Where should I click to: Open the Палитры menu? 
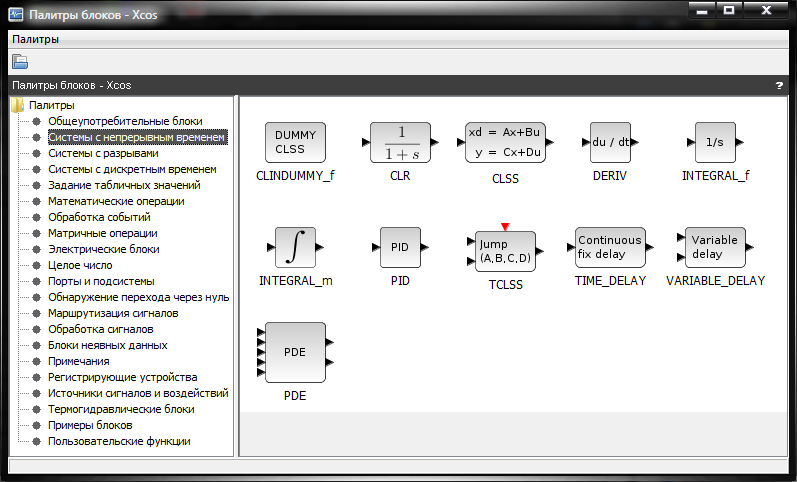coord(36,39)
